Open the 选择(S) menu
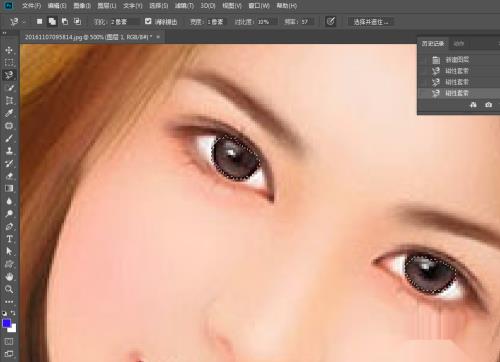 pyautogui.click(x=158, y=6)
